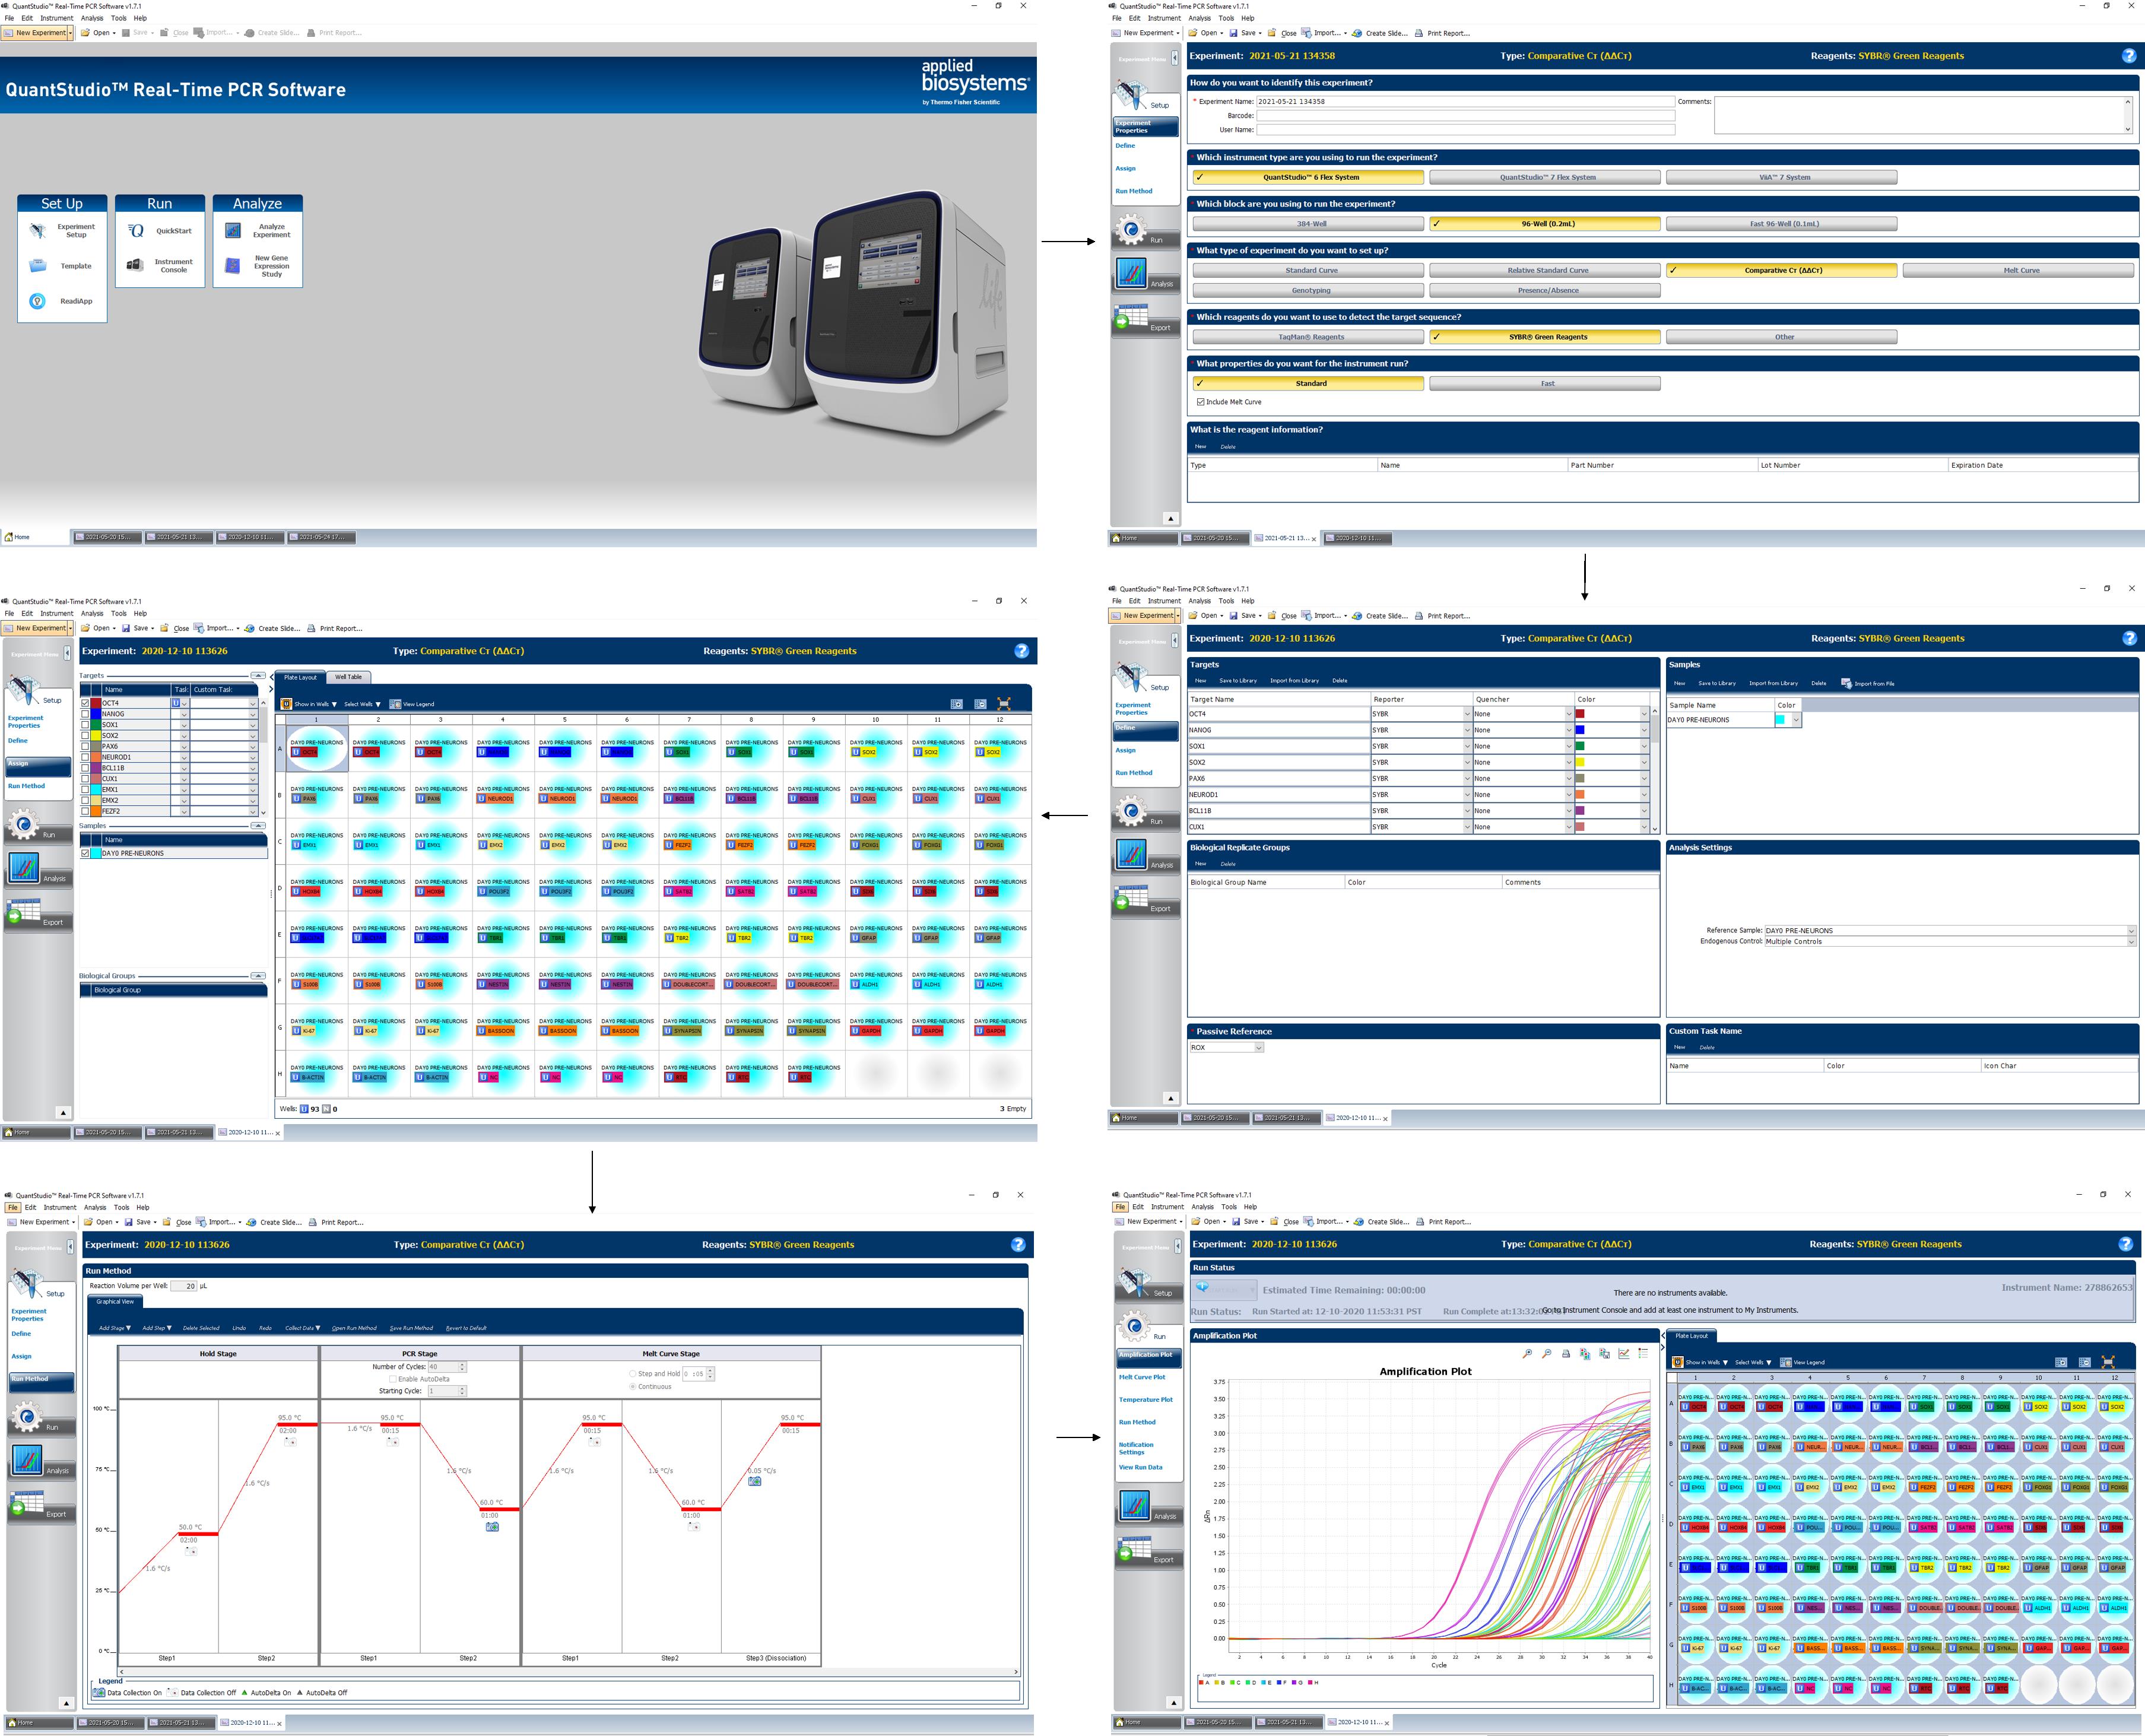This screenshot has height=1736, width=2145.
Task: Toggle Include Melt Curve checkbox
Action: click(1201, 402)
